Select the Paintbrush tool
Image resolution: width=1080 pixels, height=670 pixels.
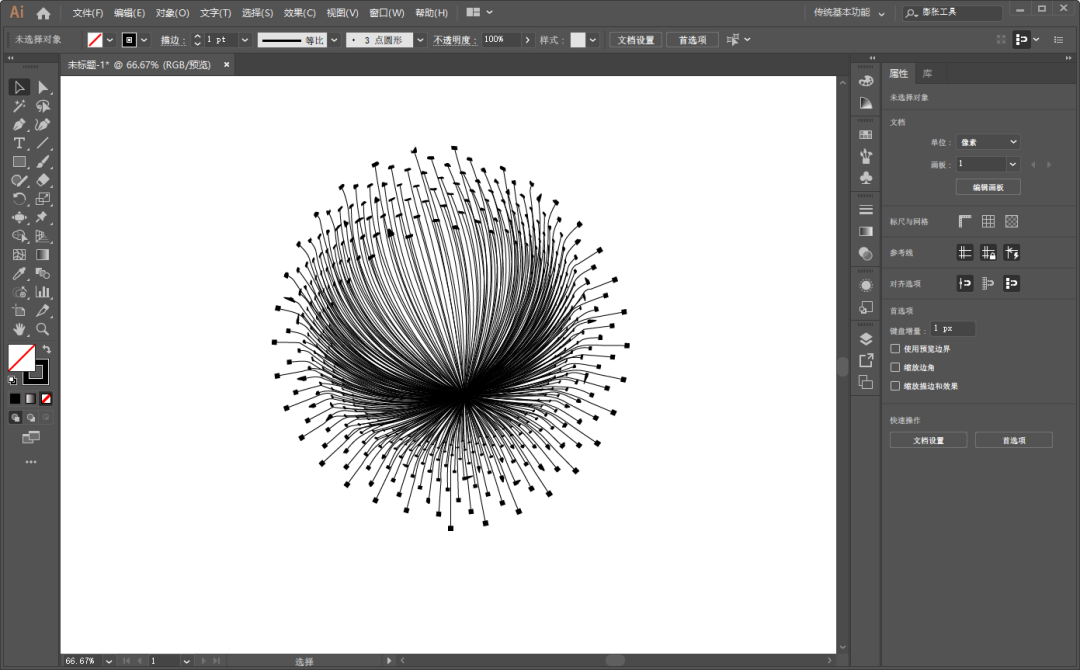(43, 162)
